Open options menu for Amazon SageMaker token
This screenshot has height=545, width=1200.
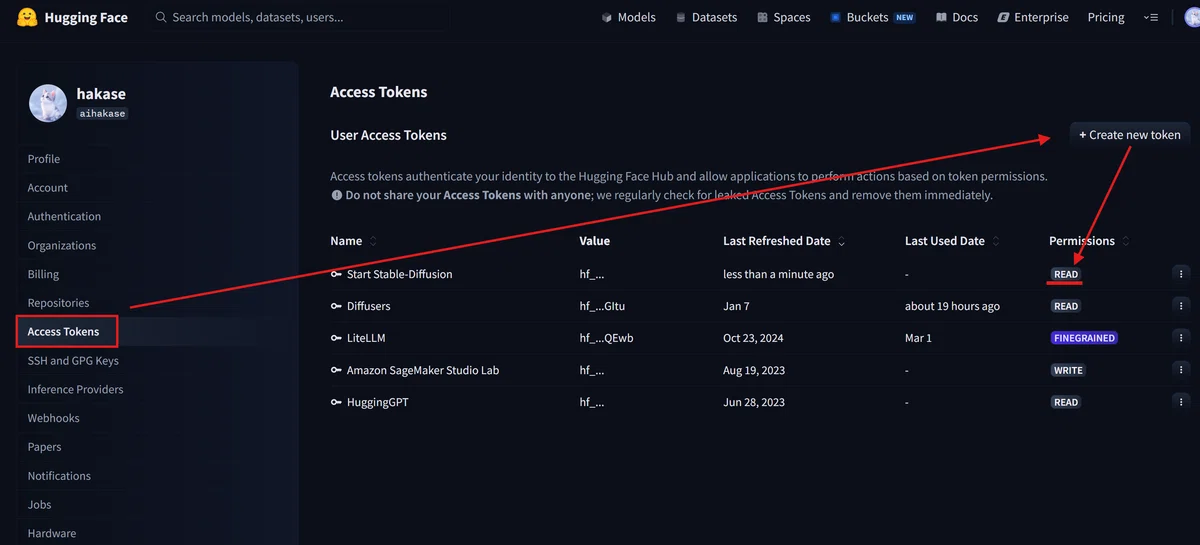[1181, 370]
